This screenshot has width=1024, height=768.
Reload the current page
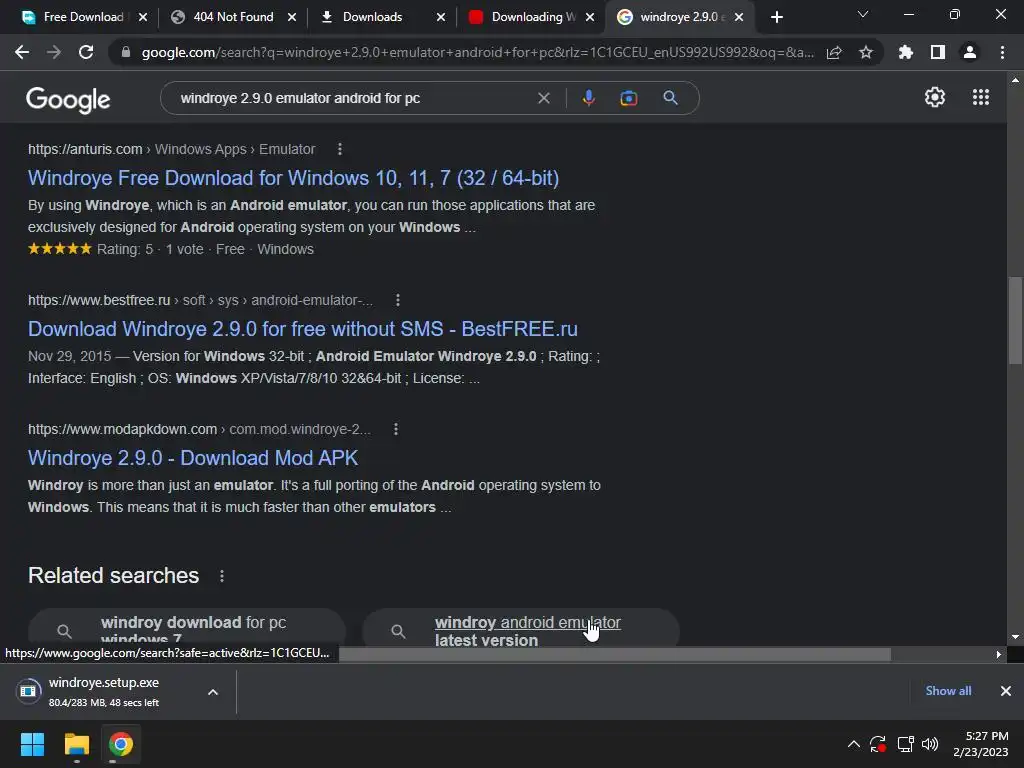coord(86,52)
